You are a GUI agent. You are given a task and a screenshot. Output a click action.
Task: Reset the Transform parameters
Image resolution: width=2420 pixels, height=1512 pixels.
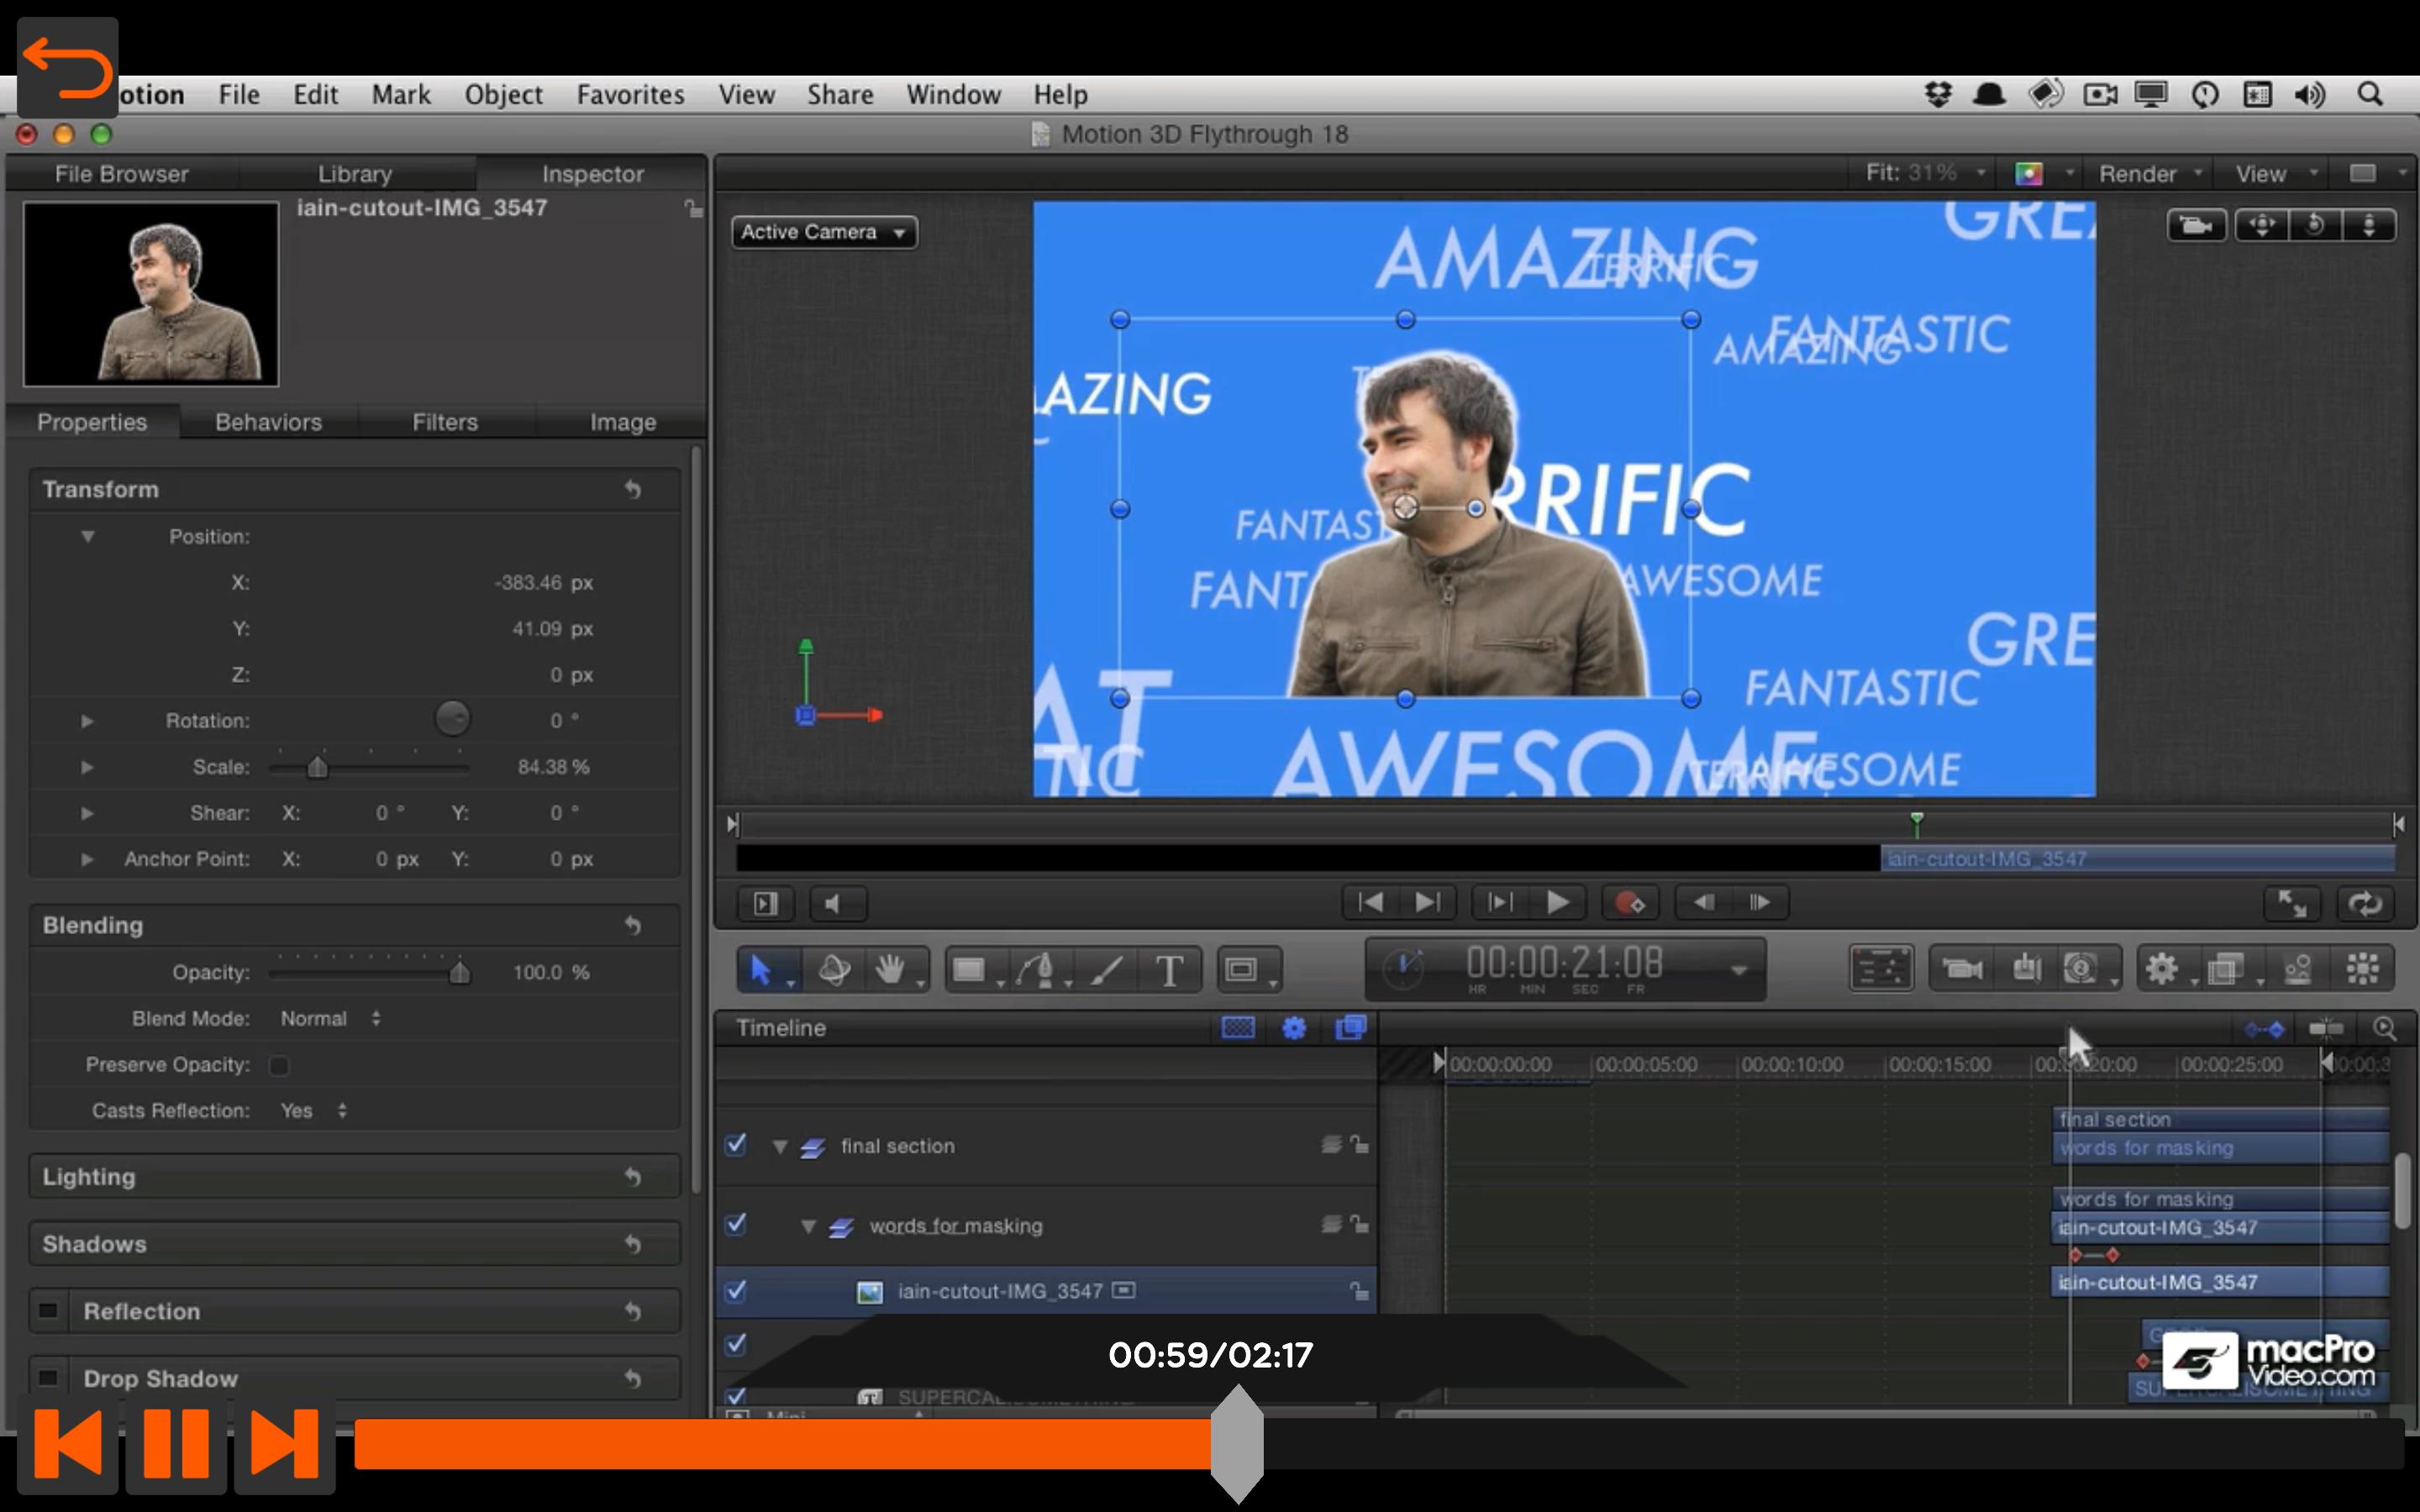coord(632,489)
